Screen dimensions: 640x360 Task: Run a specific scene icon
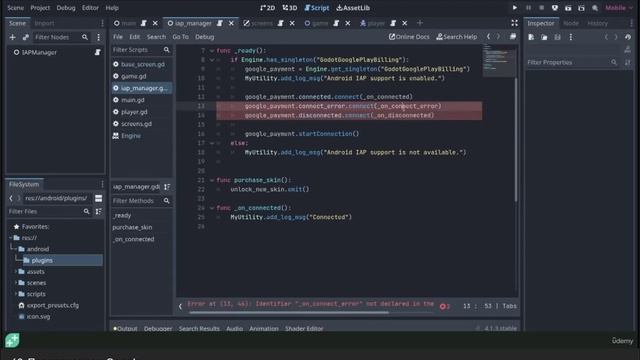pyautogui.click(x=582, y=8)
